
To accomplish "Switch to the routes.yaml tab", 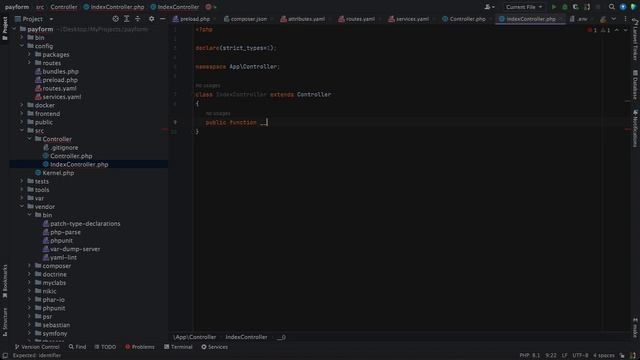I will [x=357, y=19].
